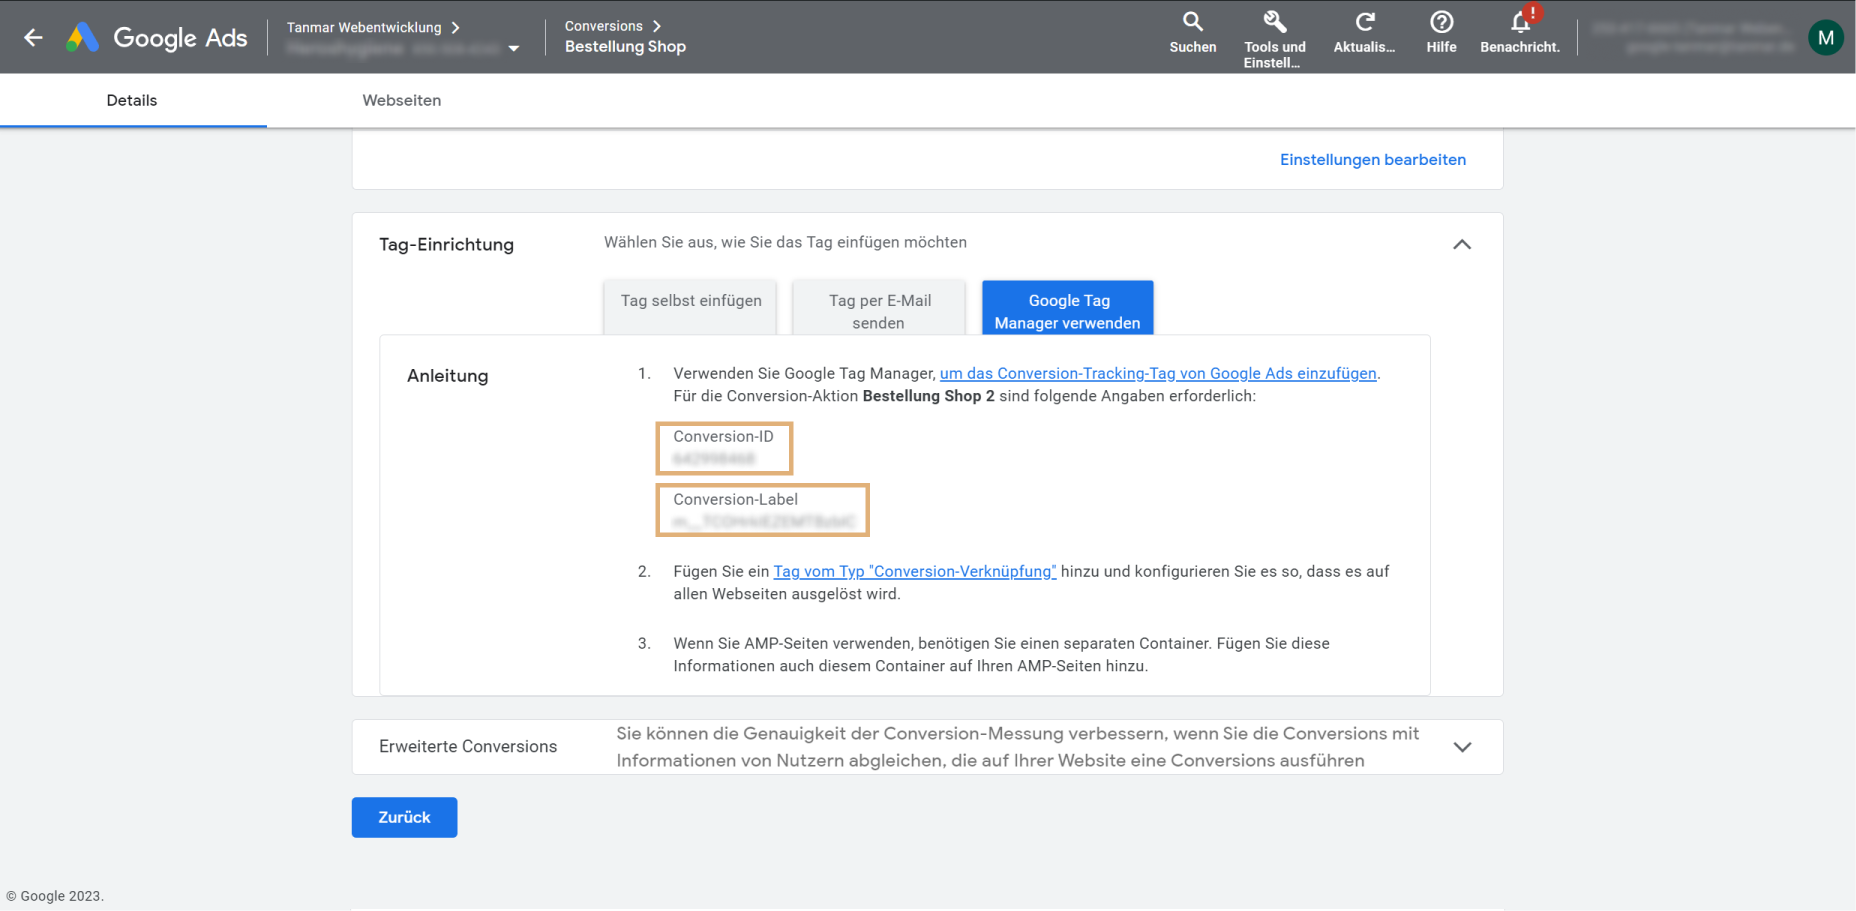Open the account selector dropdown arrow

click(514, 48)
